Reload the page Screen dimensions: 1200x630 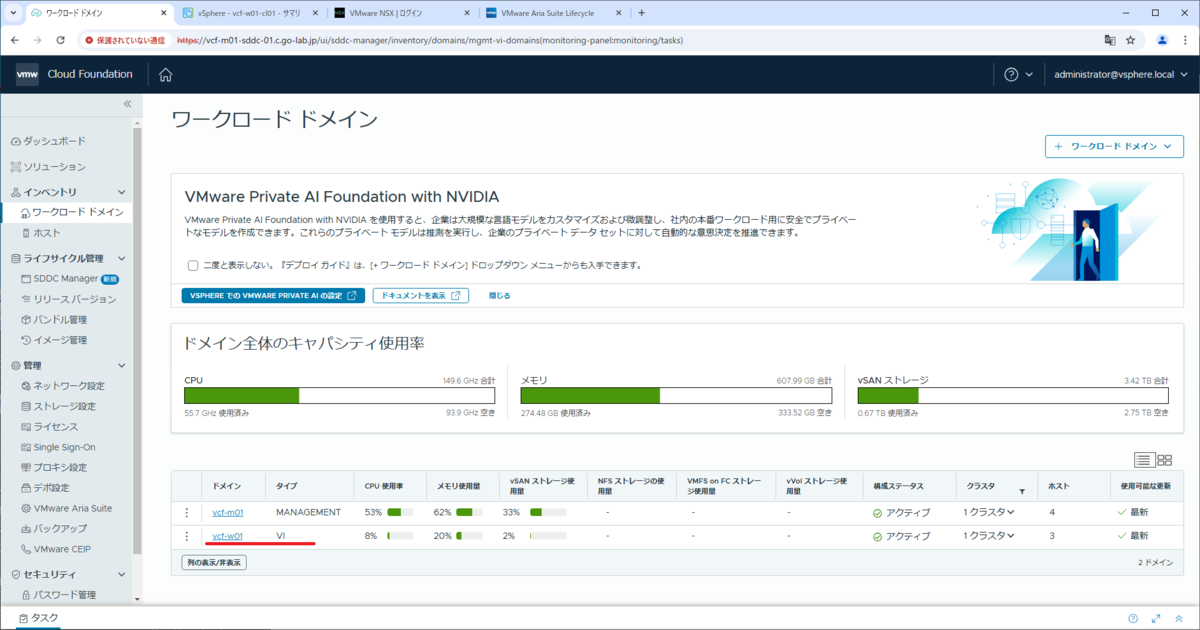tap(61, 40)
